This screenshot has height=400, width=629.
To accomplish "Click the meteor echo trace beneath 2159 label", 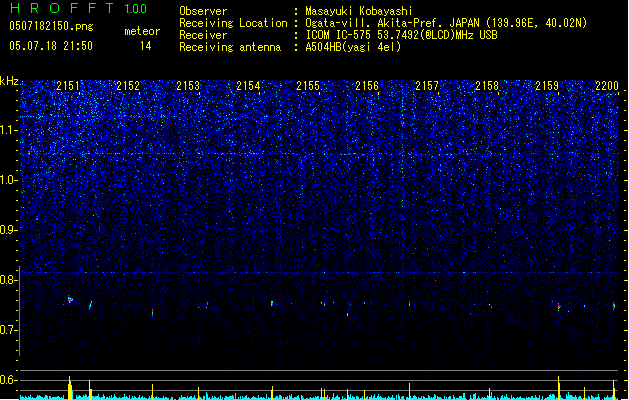I will click(559, 307).
